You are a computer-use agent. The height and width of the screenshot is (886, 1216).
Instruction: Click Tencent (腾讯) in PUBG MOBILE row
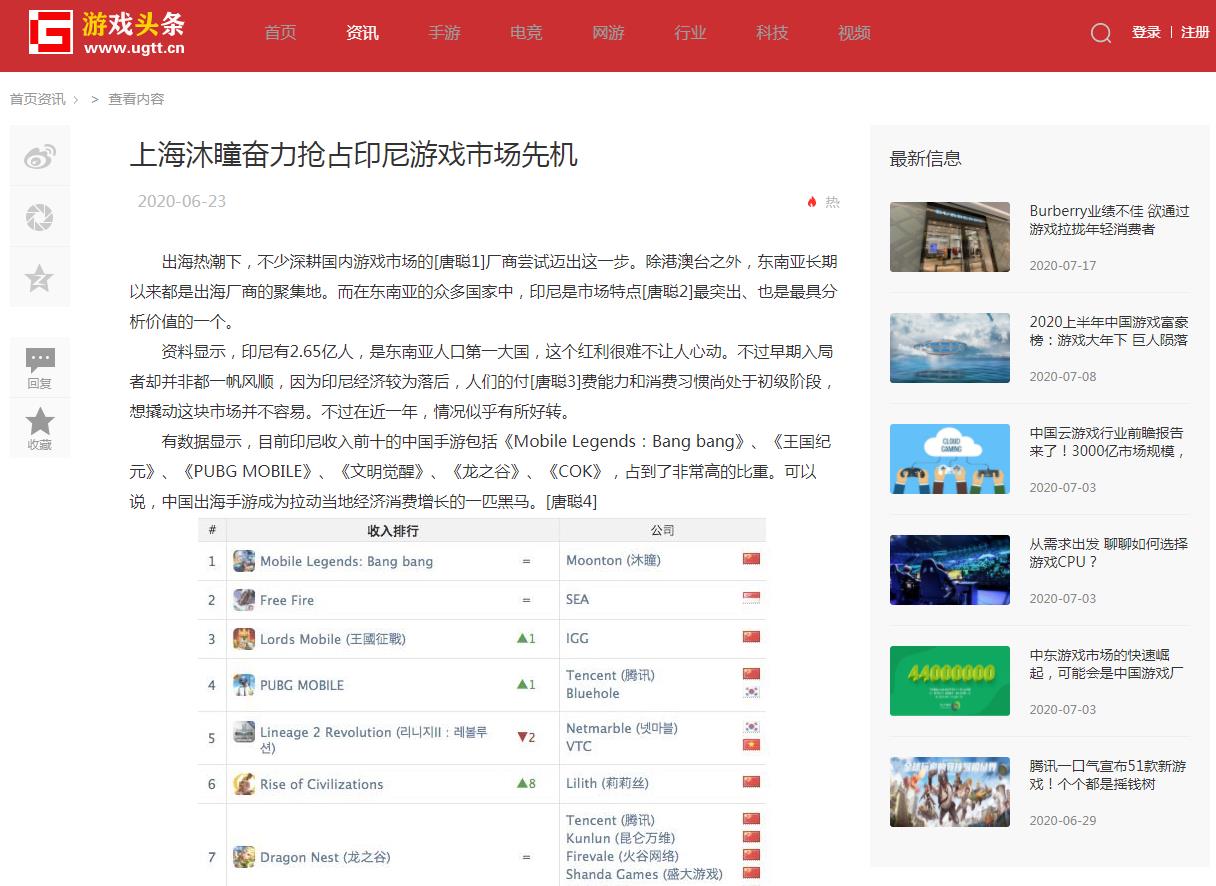click(610, 675)
